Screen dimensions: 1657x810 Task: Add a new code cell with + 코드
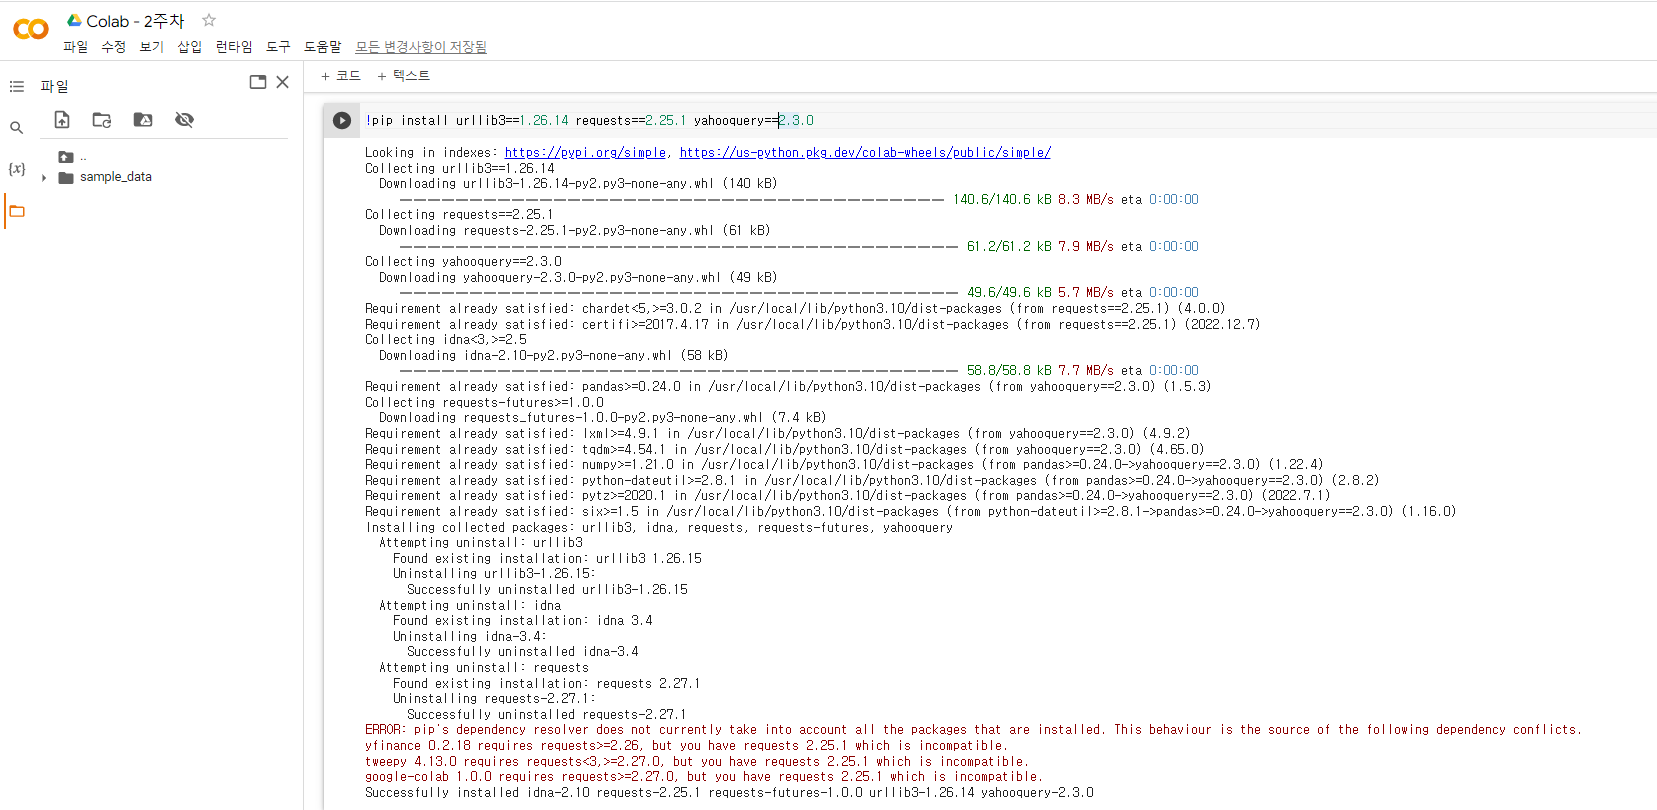(x=340, y=76)
